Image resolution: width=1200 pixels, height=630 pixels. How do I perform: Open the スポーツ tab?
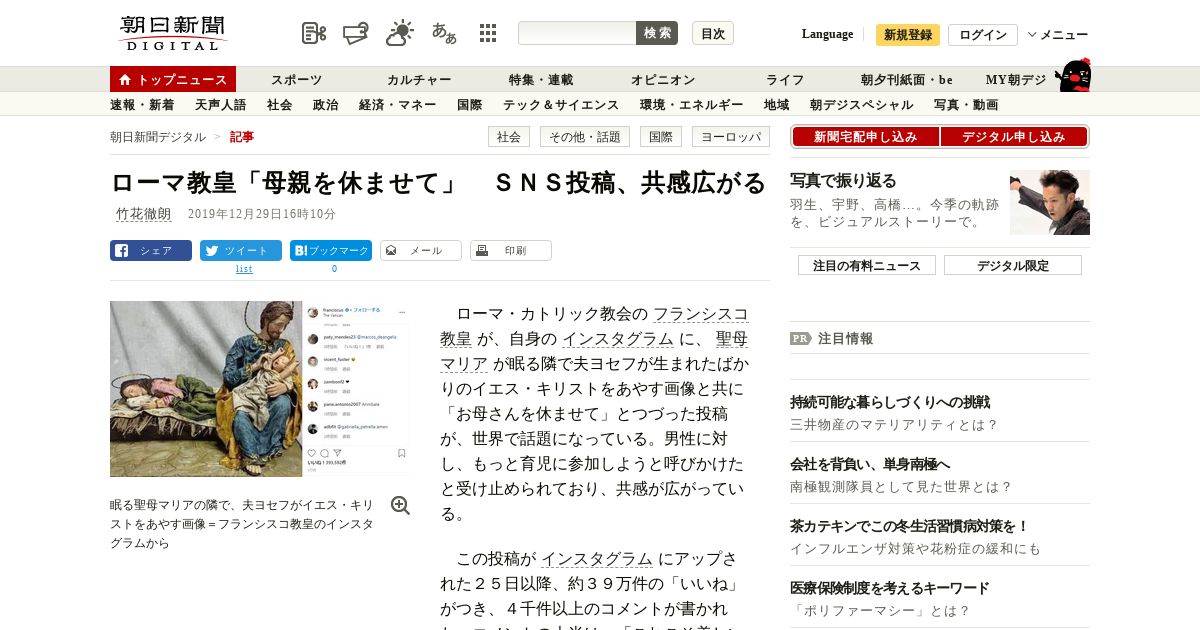click(296, 79)
